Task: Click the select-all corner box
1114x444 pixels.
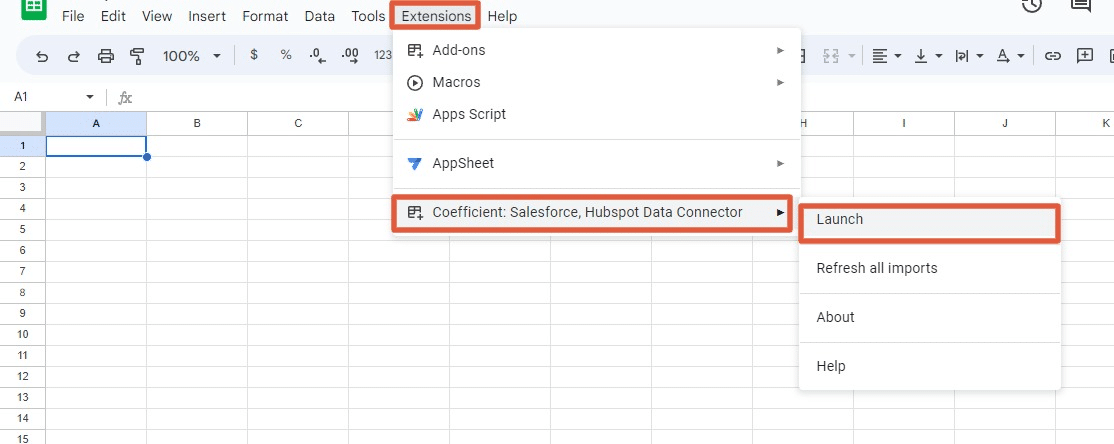Action: (23, 124)
